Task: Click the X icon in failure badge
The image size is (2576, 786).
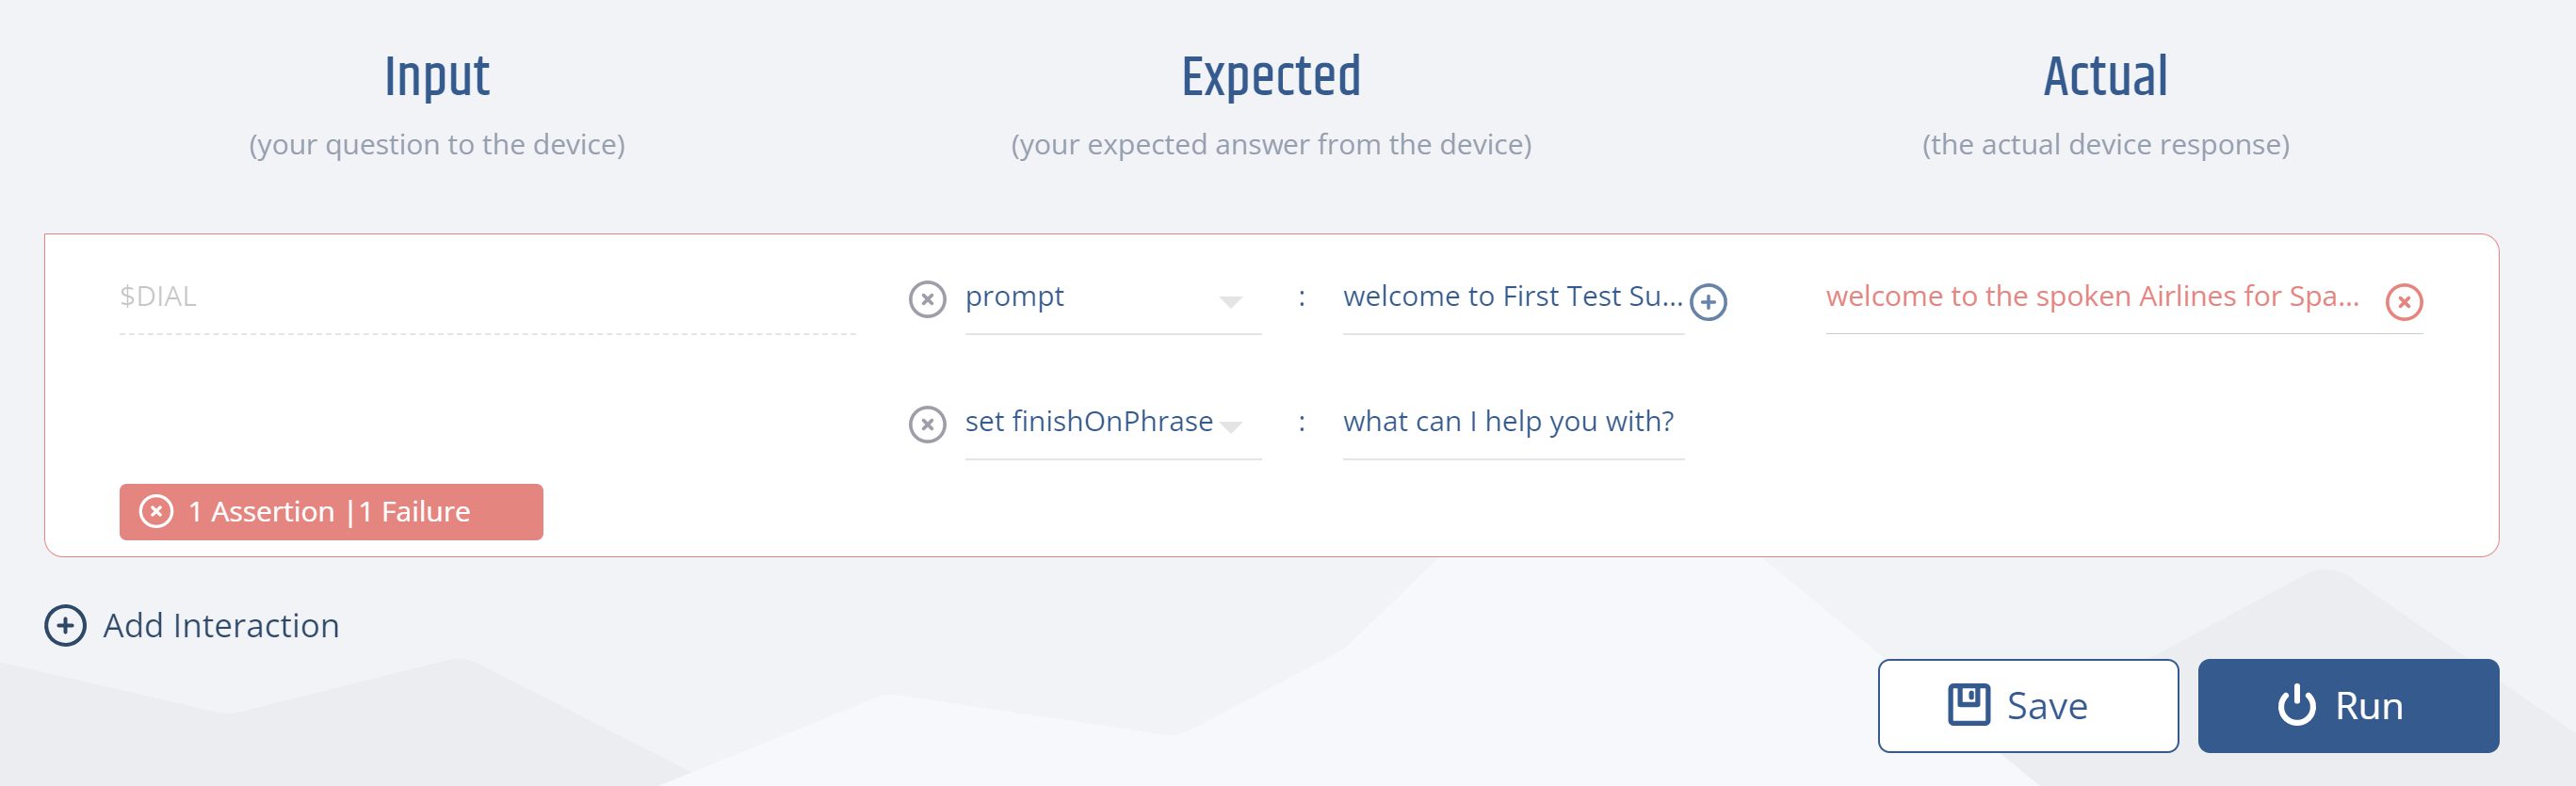Action: click(x=156, y=511)
